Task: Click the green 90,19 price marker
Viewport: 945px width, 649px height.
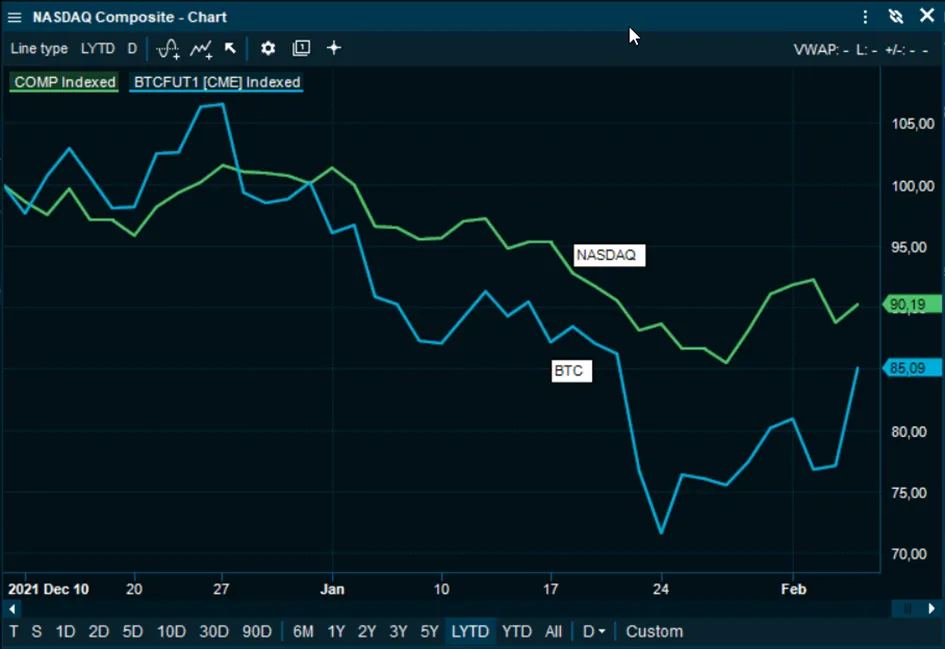Action: (x=912, y=304)
